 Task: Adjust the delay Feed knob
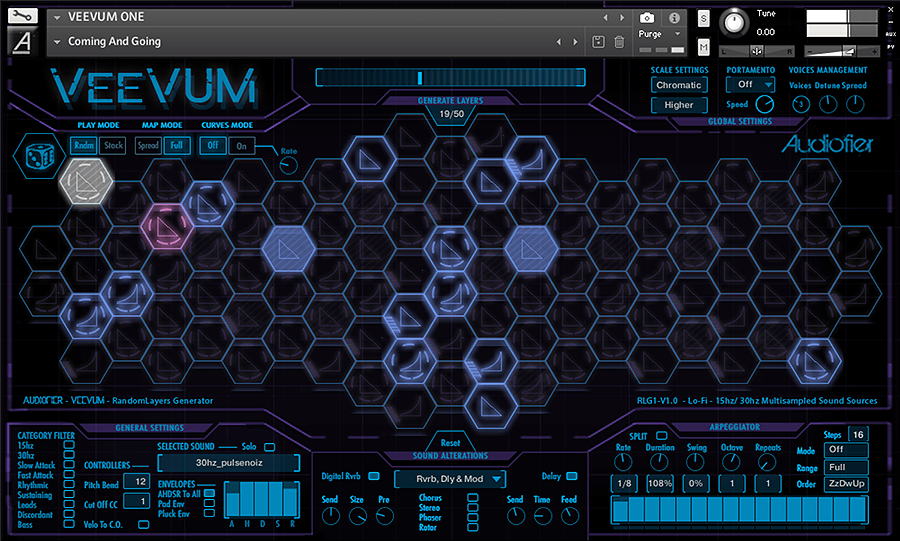(x=569, y=516)
